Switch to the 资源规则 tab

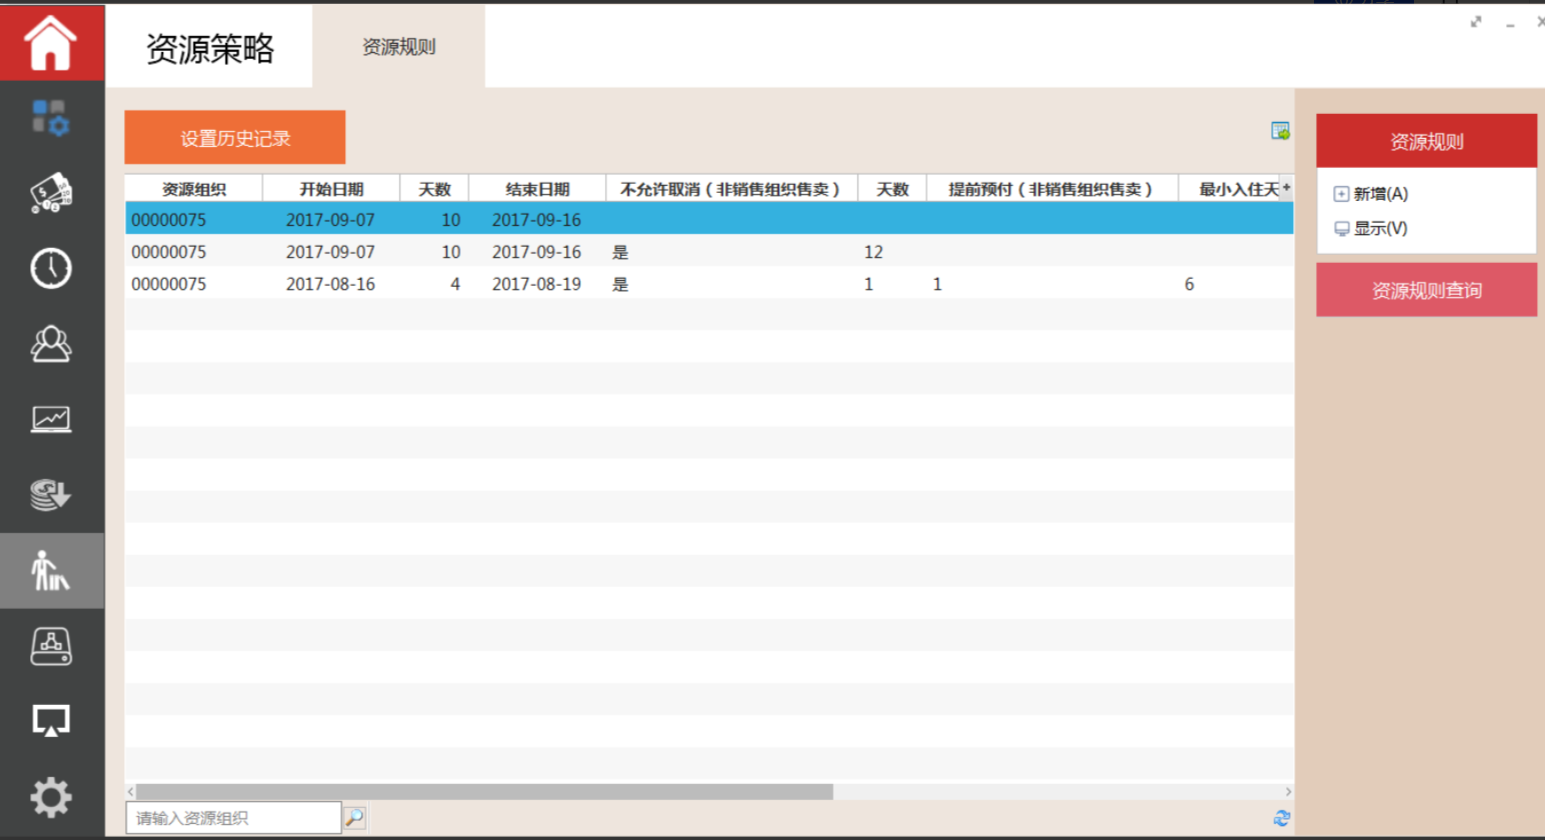[398, 47]
